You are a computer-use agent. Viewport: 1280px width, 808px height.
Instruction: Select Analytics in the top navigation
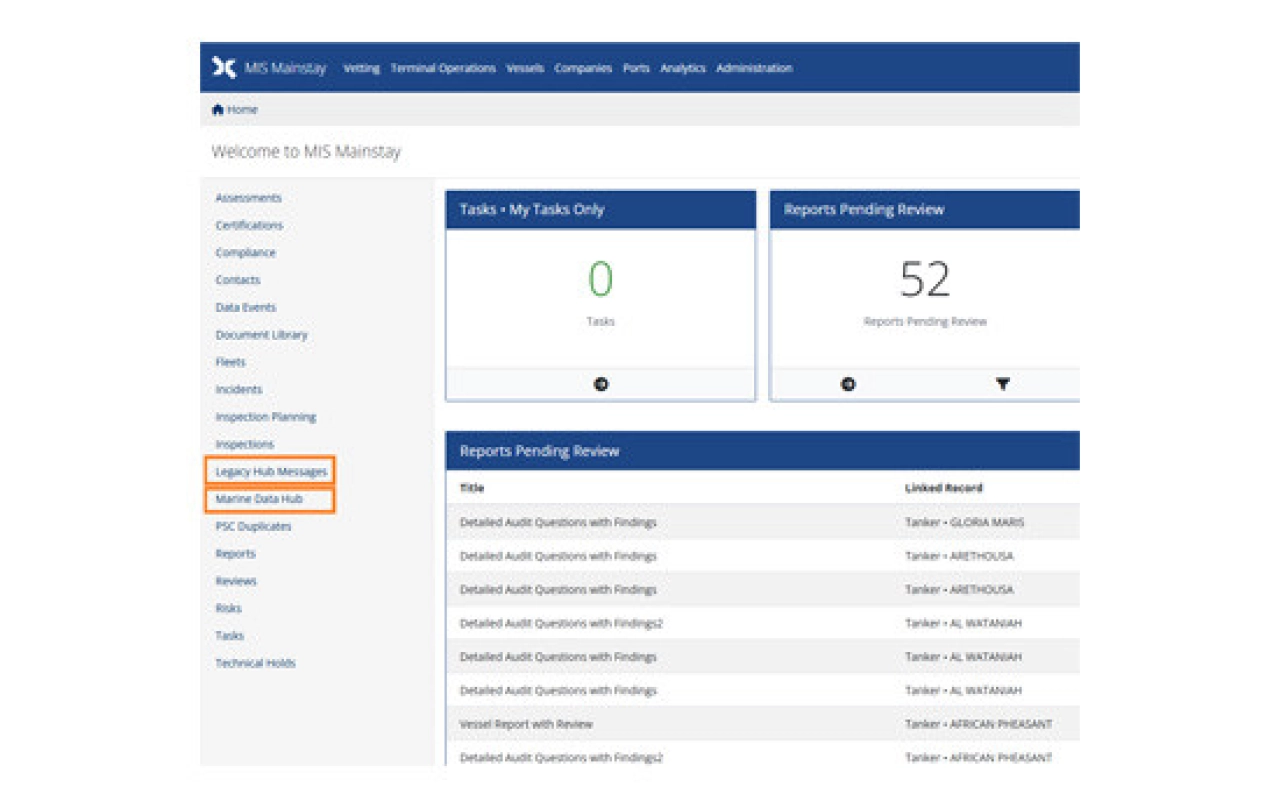(682, 69)
